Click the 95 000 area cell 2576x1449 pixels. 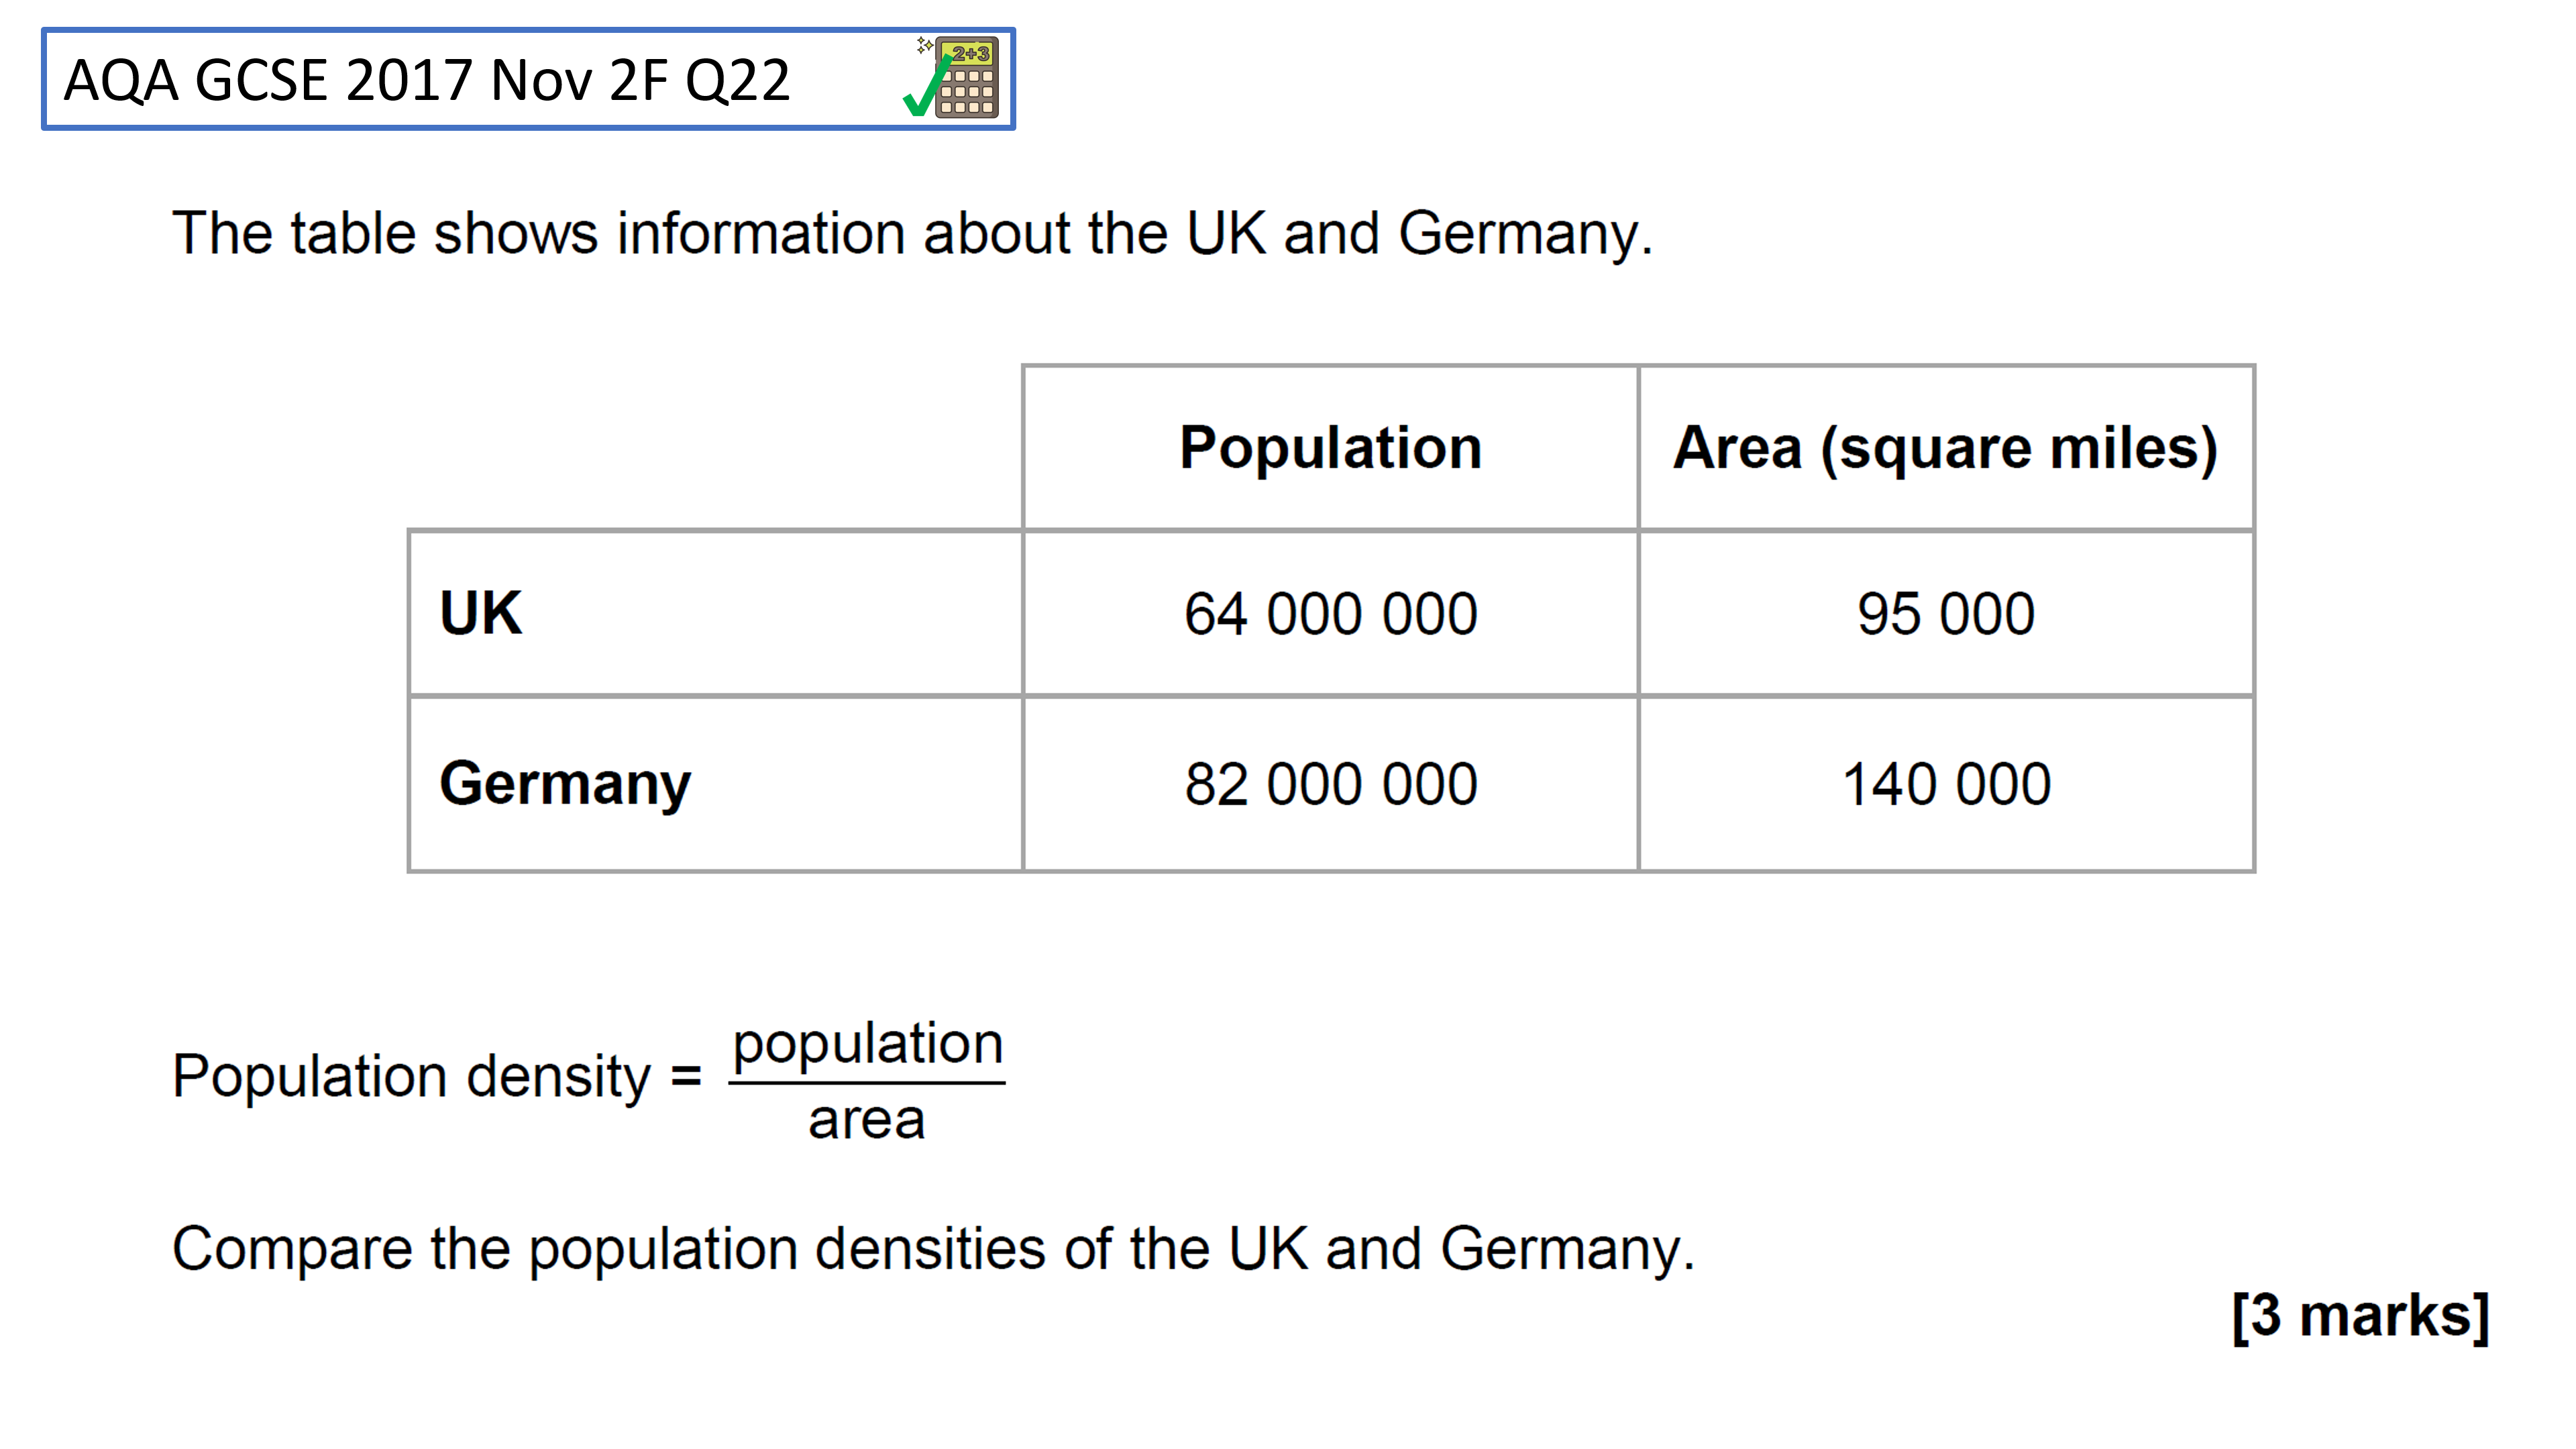pos(1945,613)
